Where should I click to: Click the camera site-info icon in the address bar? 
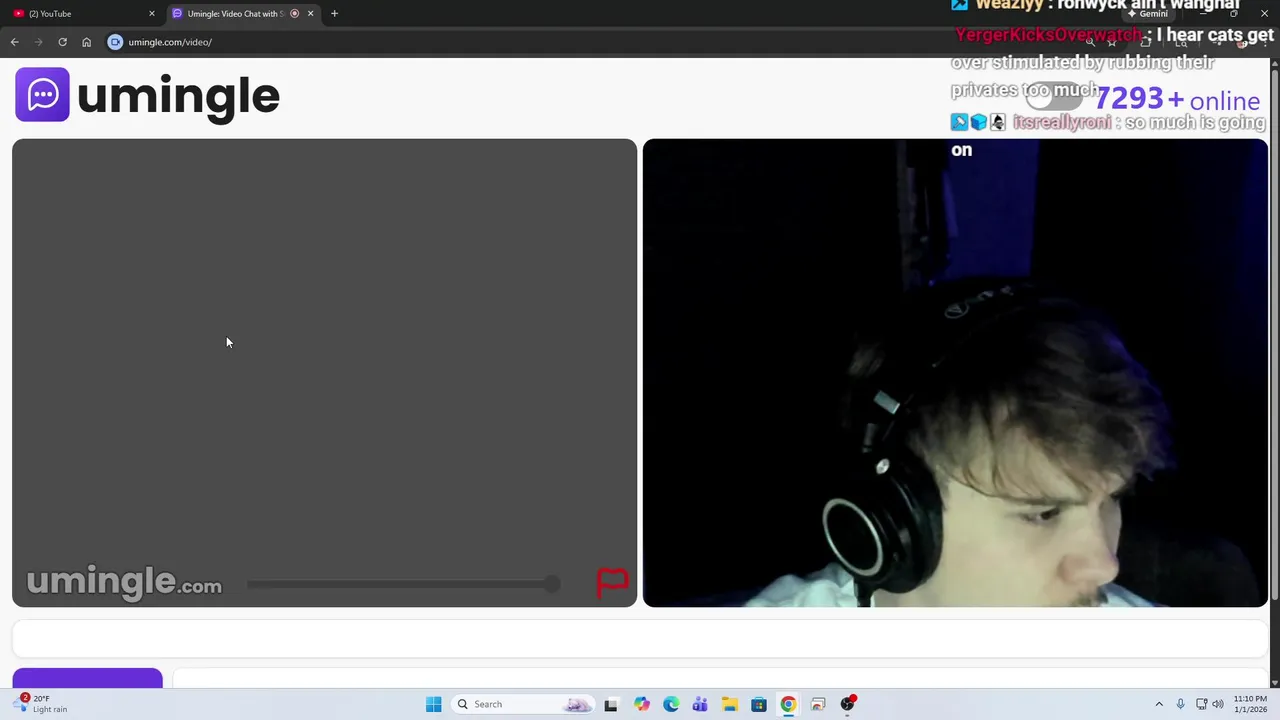click(115, 42)
